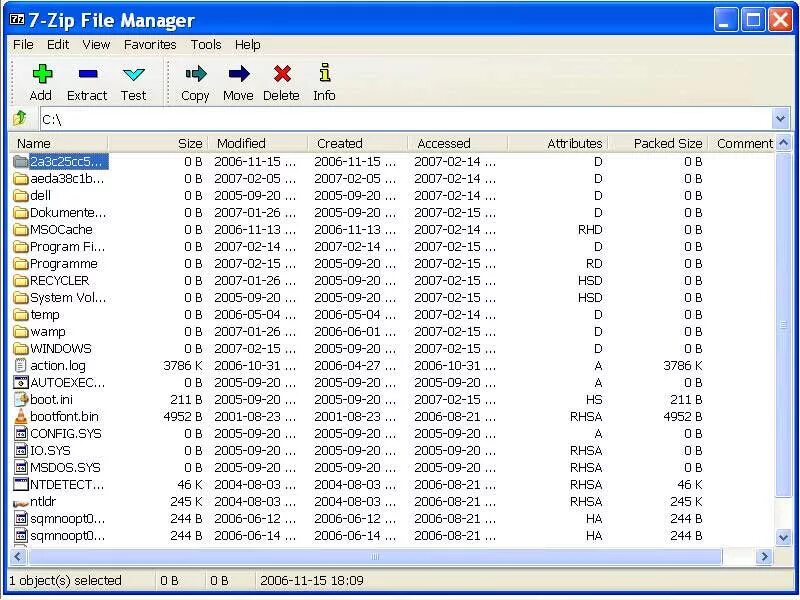Select the MSOCache folder icon
This screenshot has height=600, width=800.
(21, 230)
